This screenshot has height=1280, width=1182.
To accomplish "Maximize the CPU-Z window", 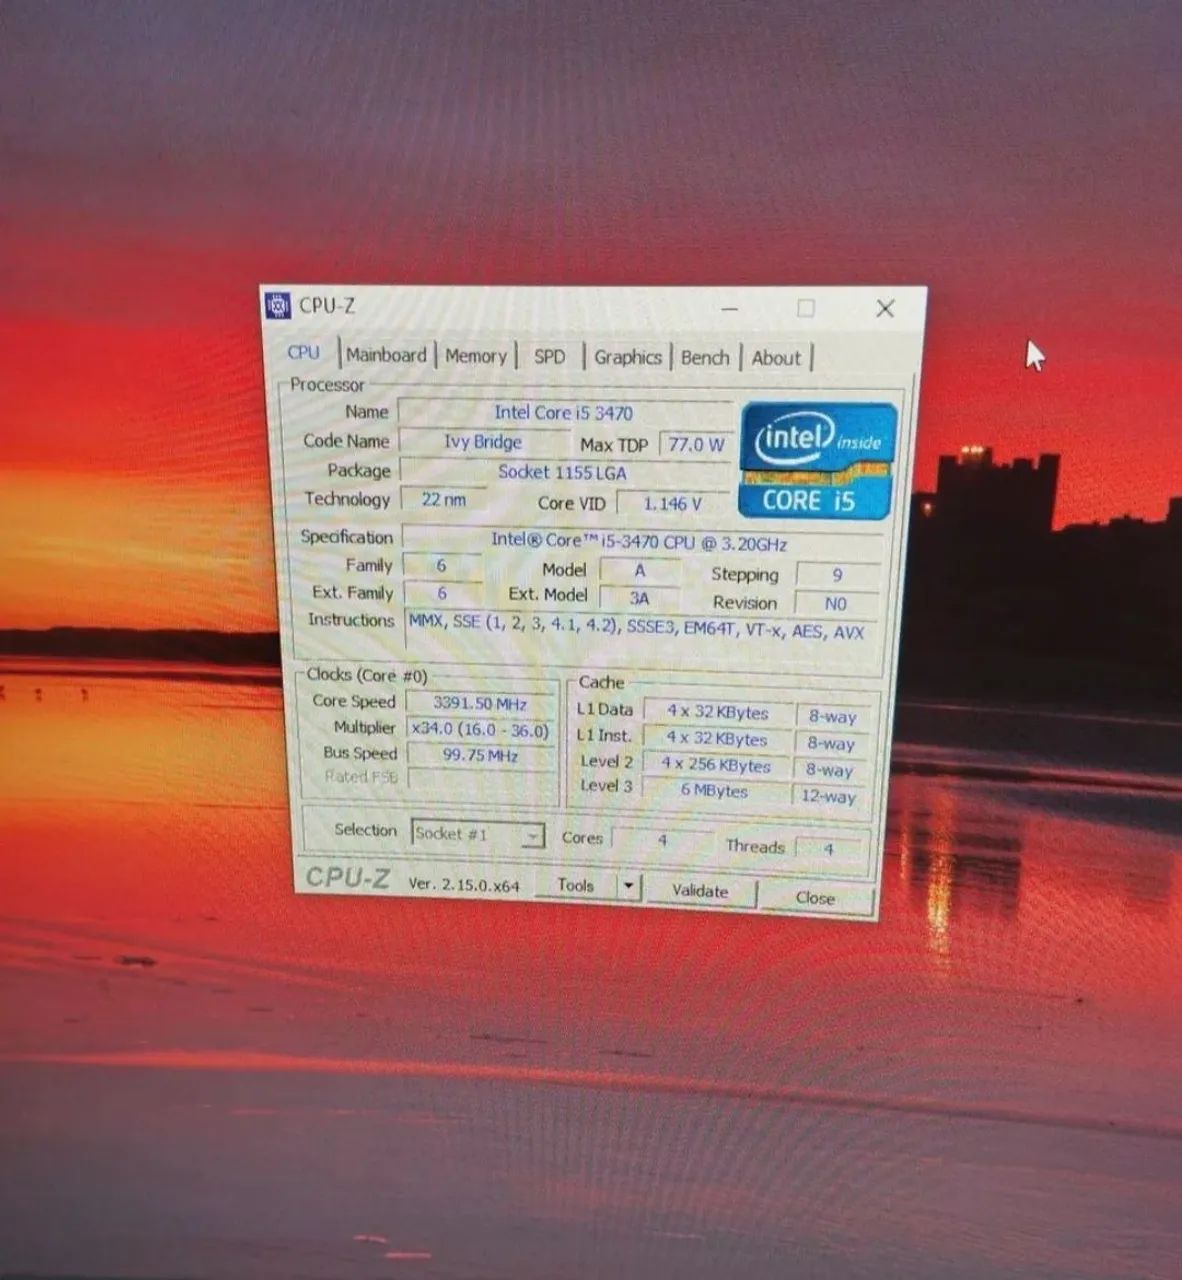I will click(806, 308).
